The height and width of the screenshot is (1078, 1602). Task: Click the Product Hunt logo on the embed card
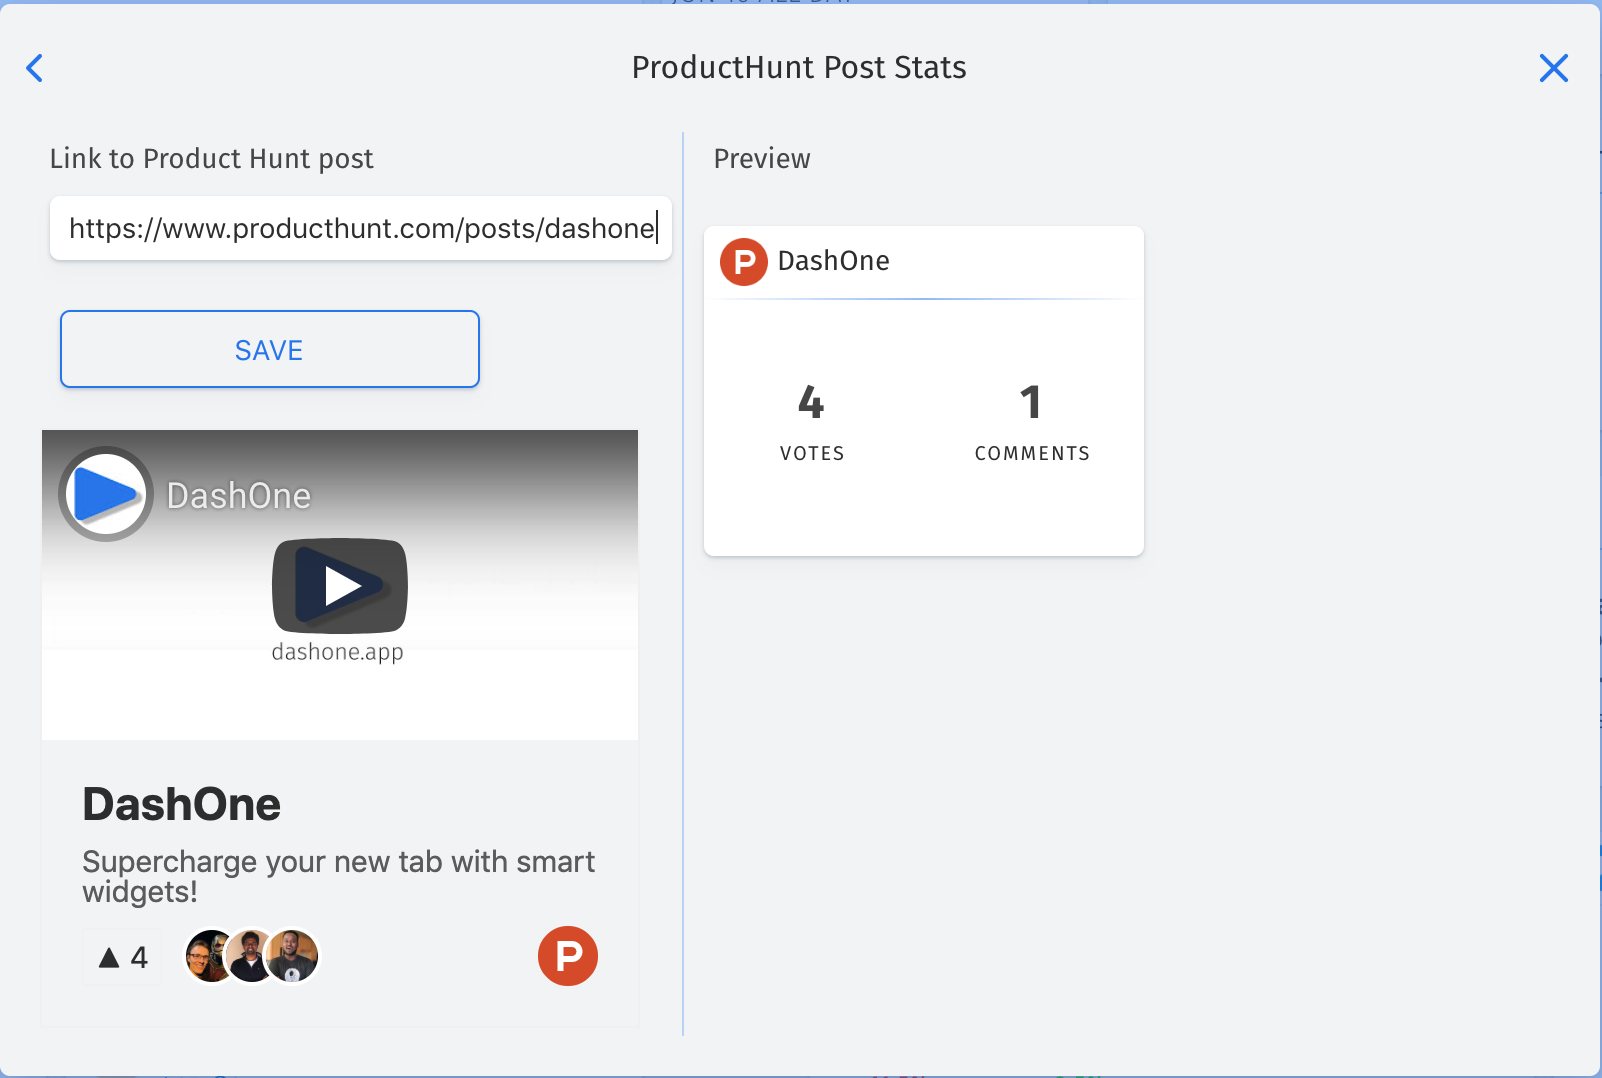(568, 956)
